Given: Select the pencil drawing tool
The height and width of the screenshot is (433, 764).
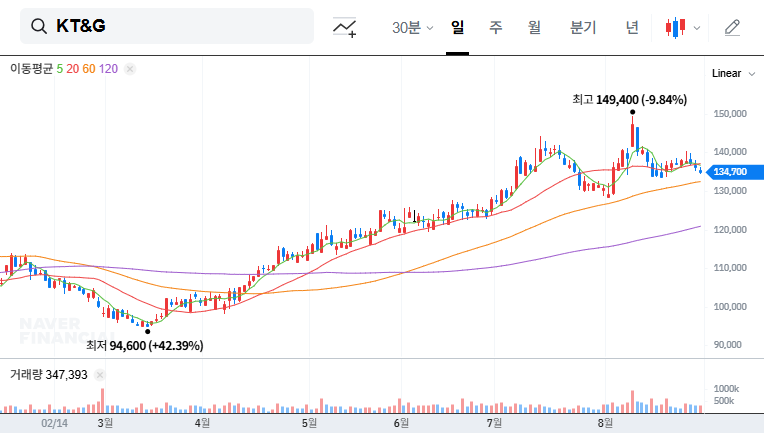Looking at the screenshot, I should (x=732, y=28).
